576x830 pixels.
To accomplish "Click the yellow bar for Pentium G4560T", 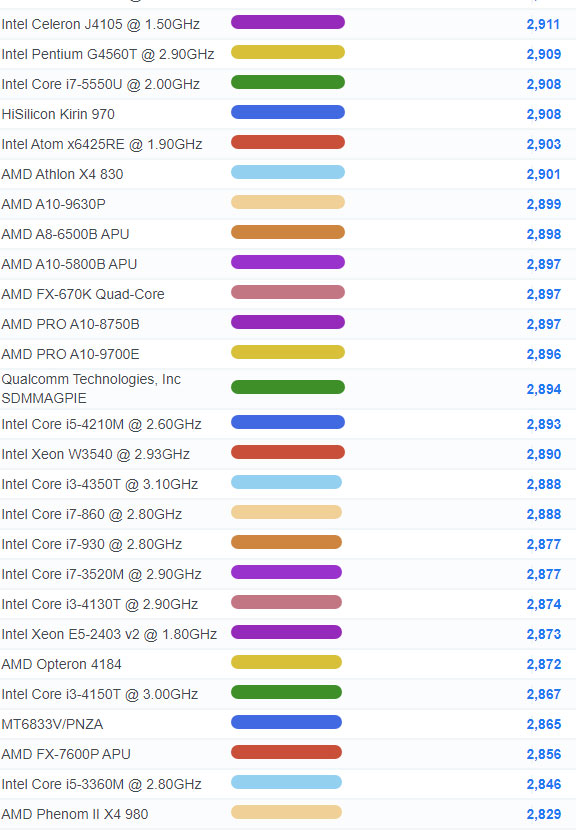I will [288, 52].
